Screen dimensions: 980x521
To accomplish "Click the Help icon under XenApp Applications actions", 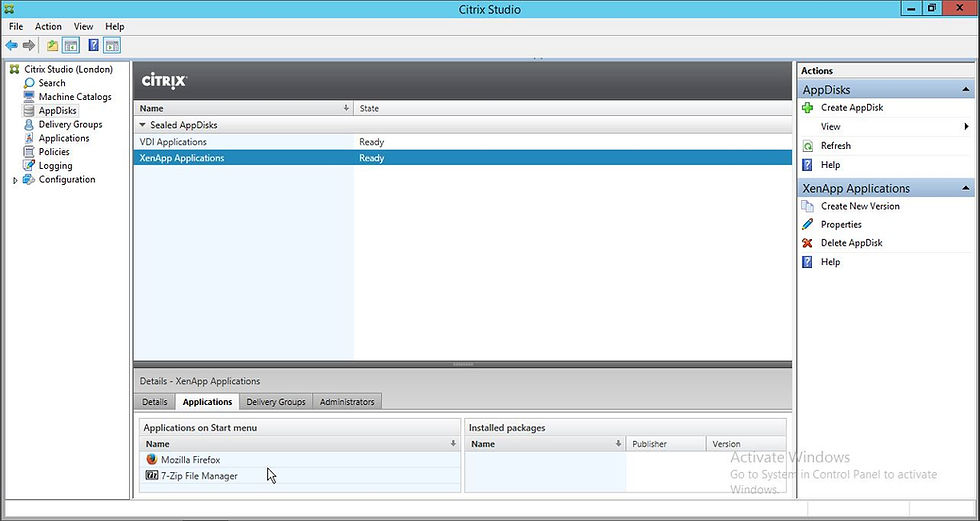I will tap(808, 262).
